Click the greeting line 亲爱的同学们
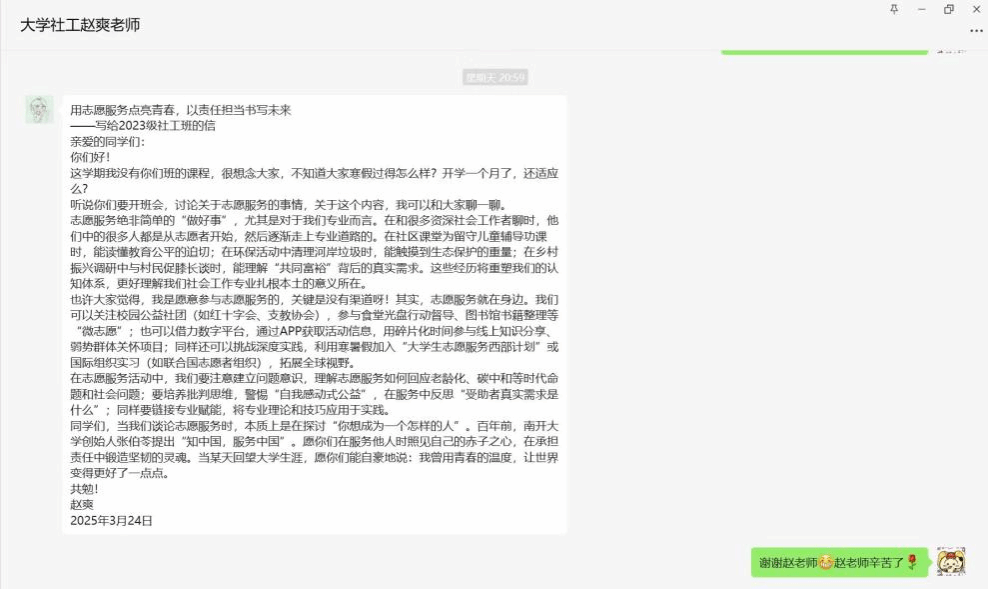Image resolution: width=988 pixels, height=589 pixels. coord(107,141)
